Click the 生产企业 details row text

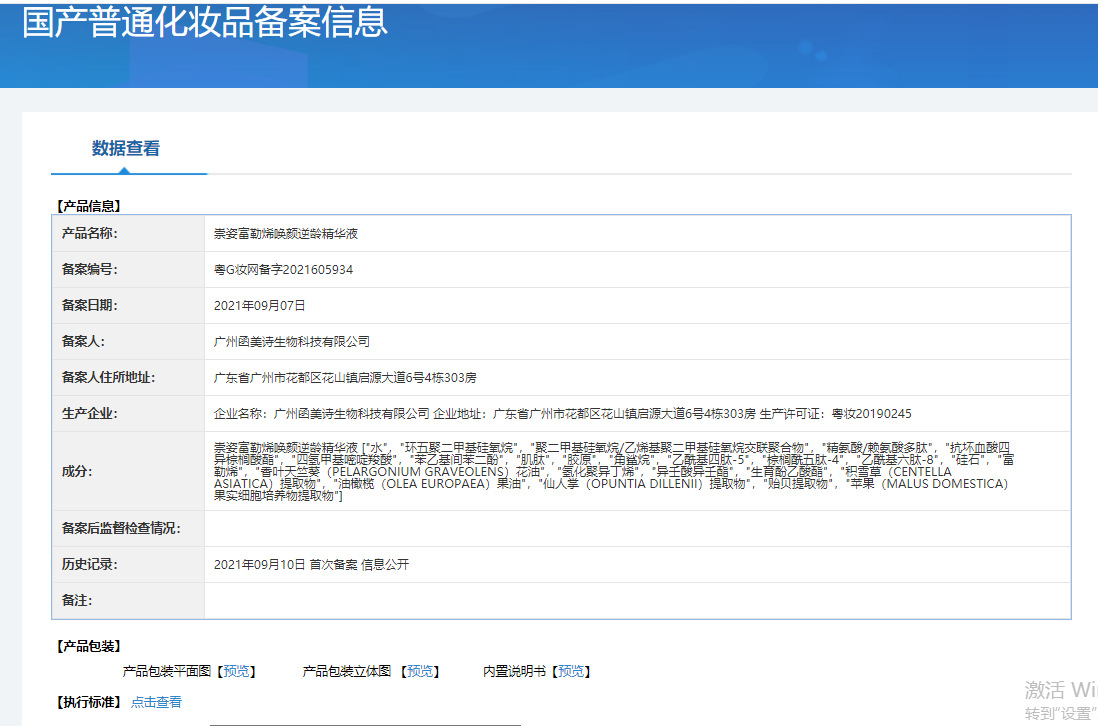[x=562, y=414]
